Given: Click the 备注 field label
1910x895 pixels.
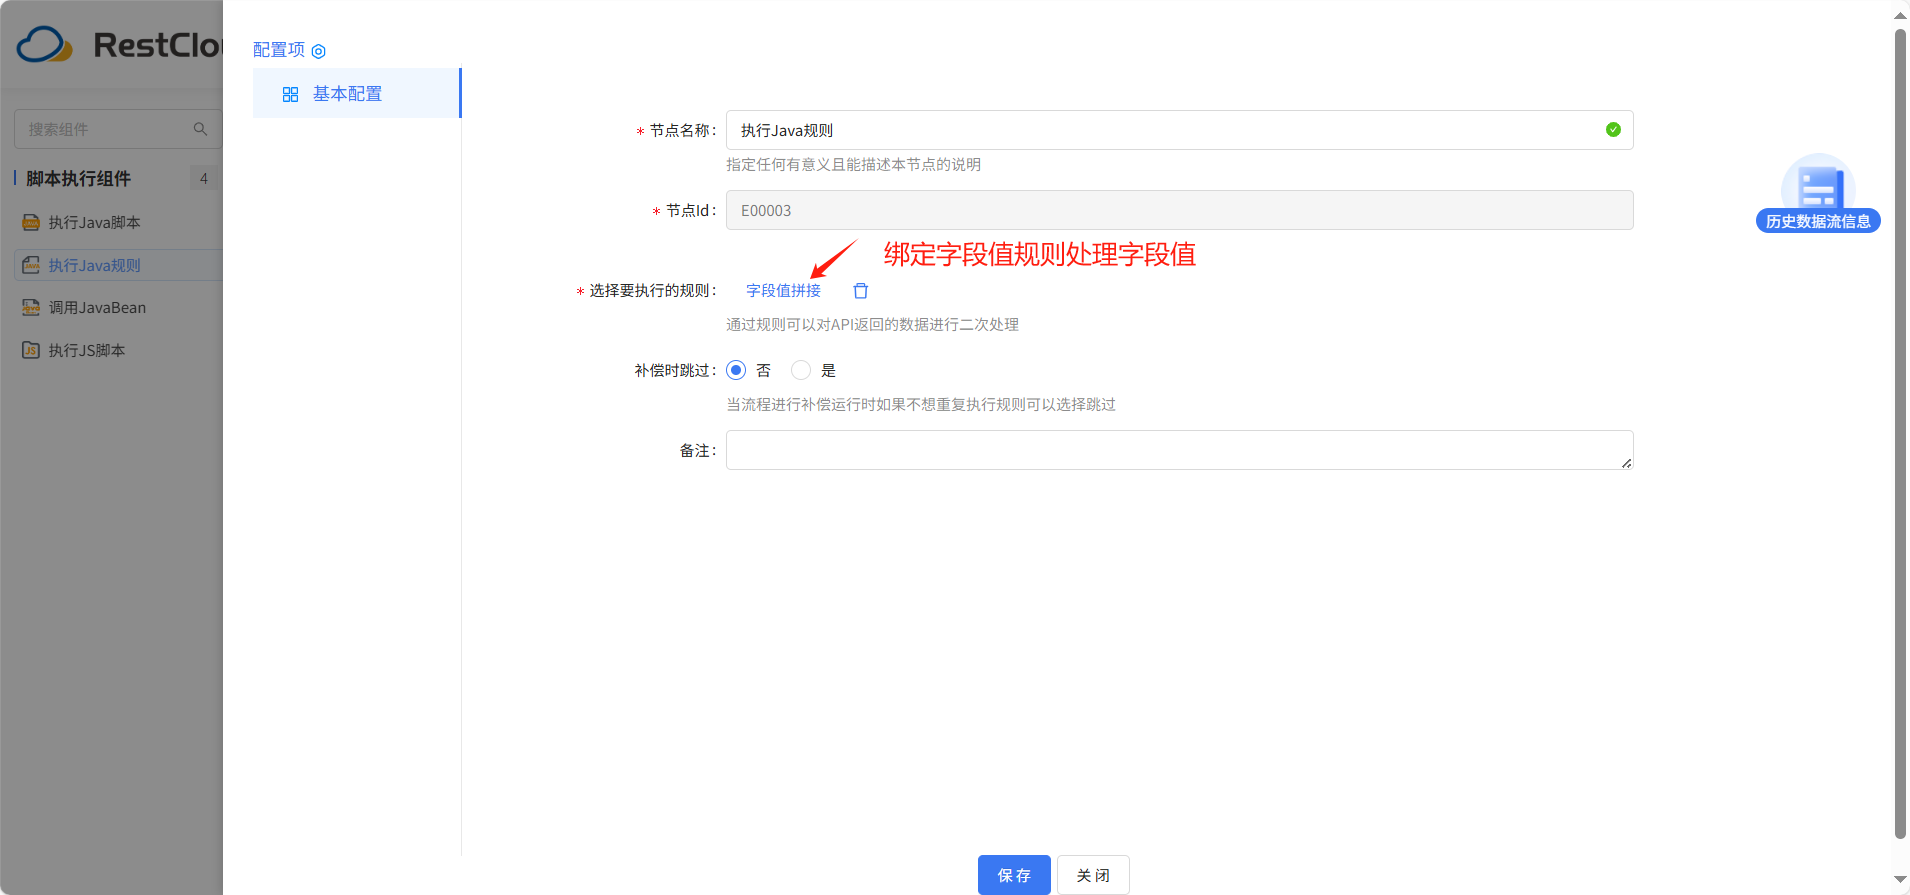Looking at the screenshot, I should coord(698,450).
